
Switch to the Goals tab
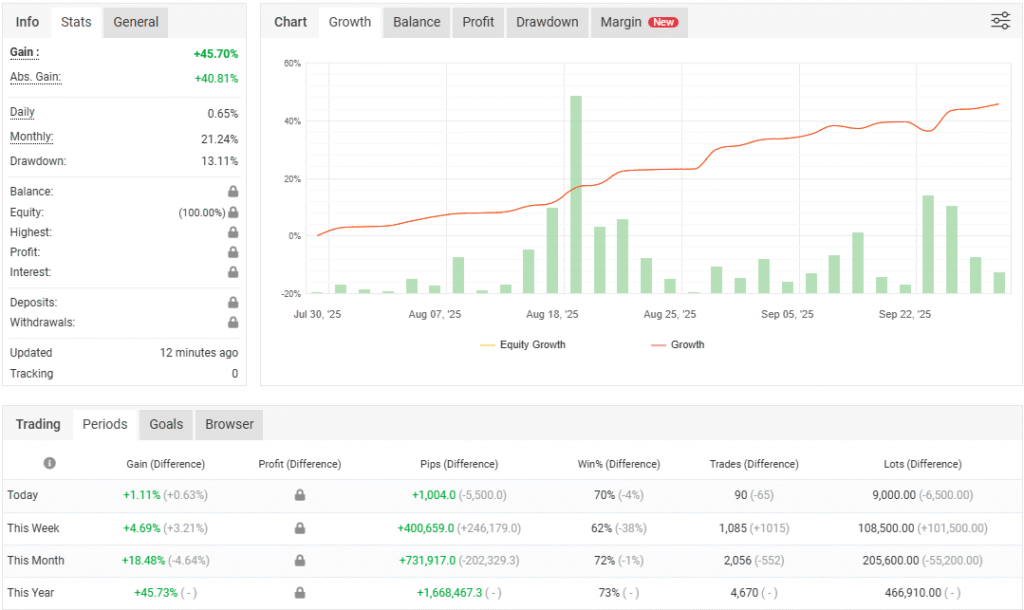tap(166, 424)
